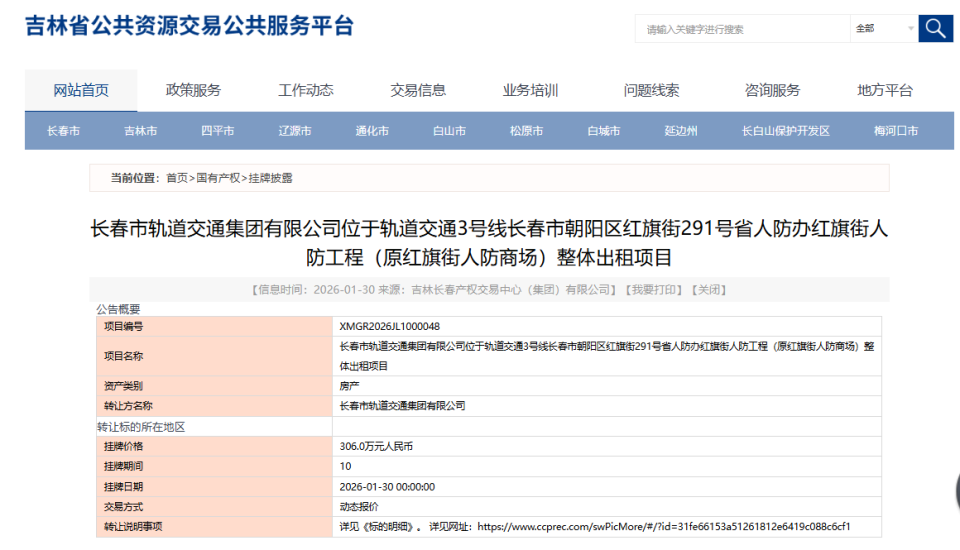Type in the keyword search field
The image size is (960, 550).
coord(741,29)
